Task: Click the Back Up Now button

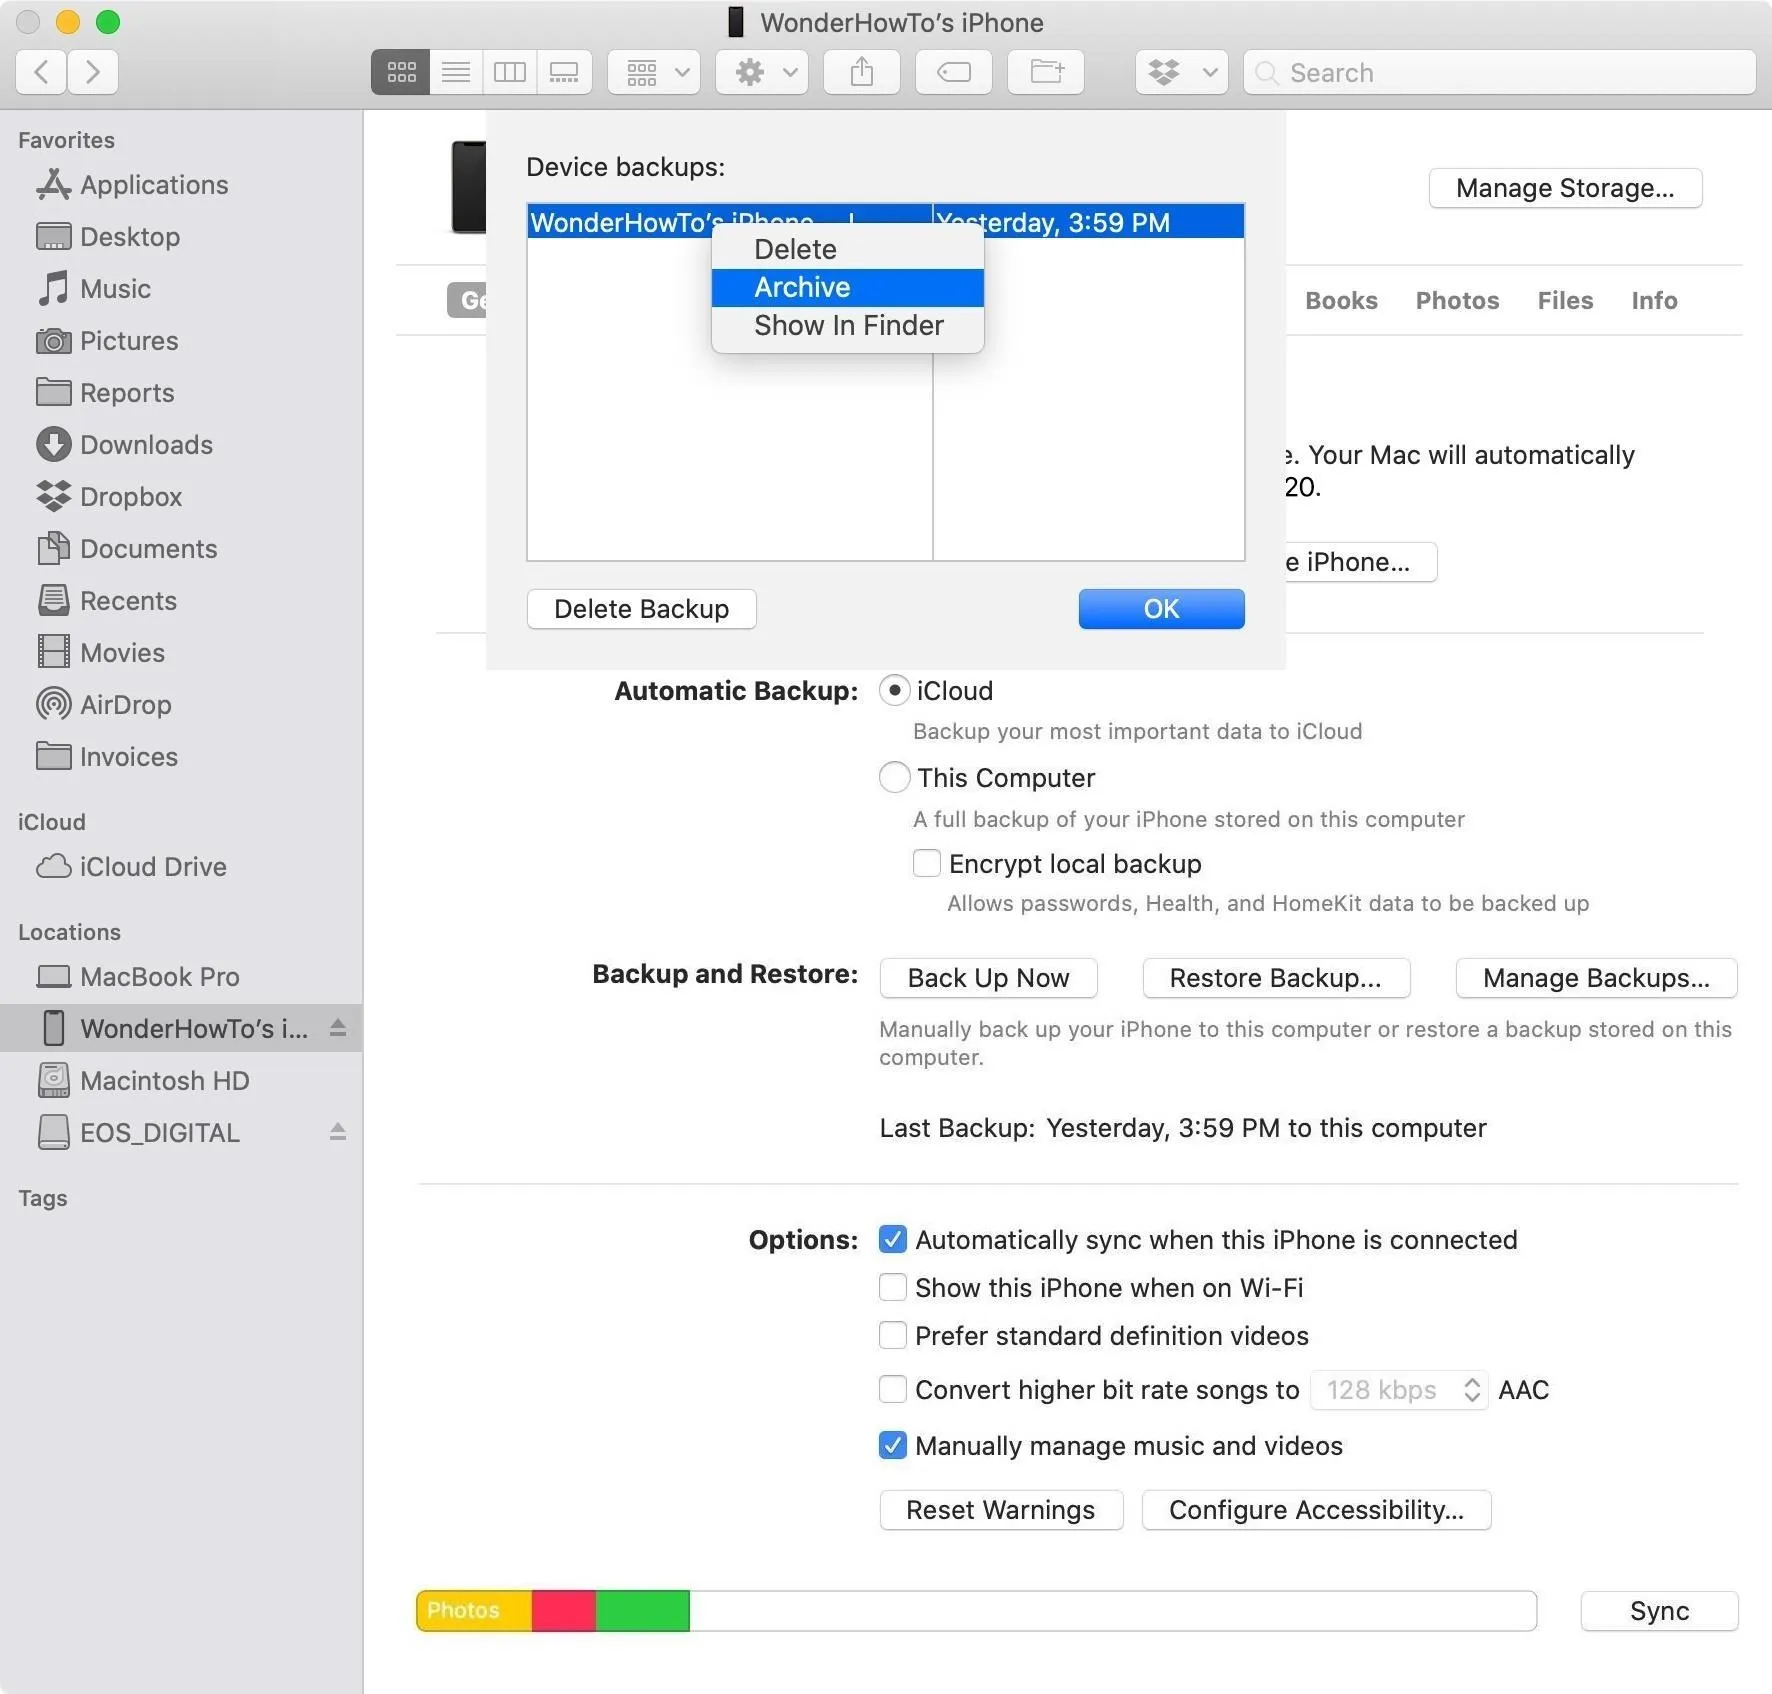Action: pos(988,978)
